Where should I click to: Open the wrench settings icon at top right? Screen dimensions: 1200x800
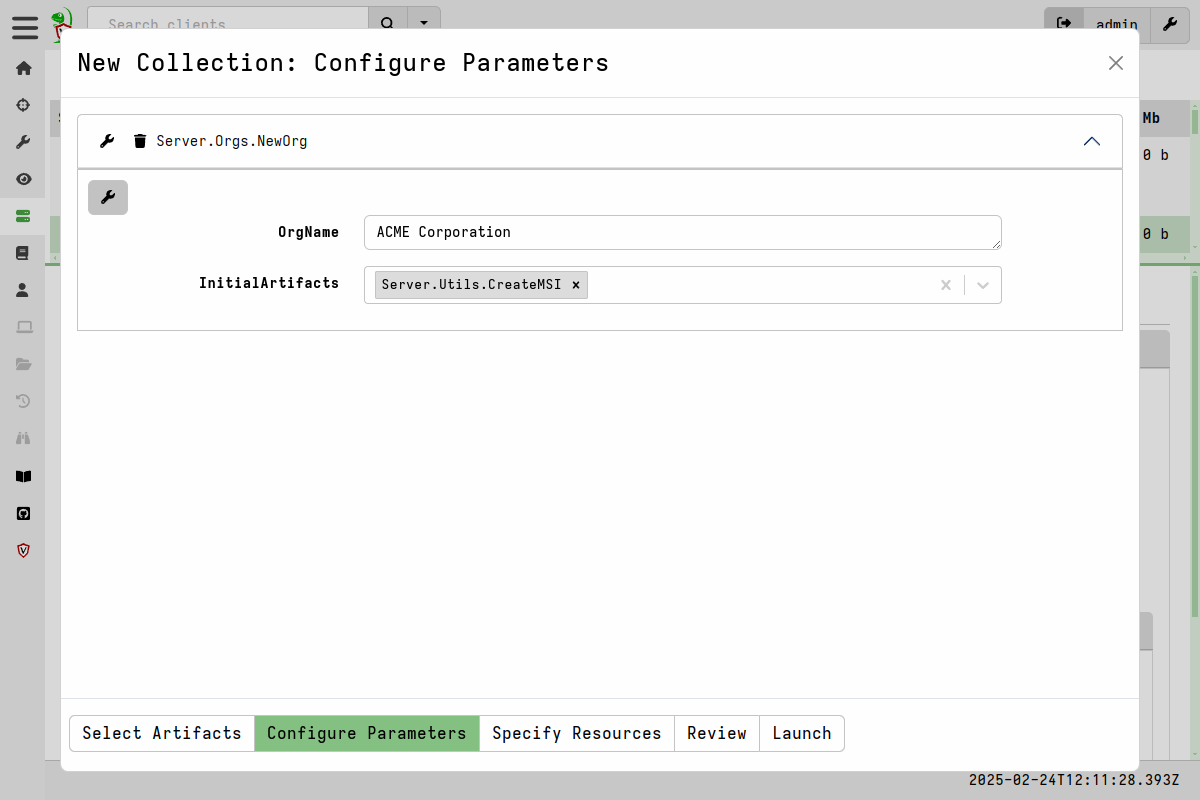(1169, 25)
